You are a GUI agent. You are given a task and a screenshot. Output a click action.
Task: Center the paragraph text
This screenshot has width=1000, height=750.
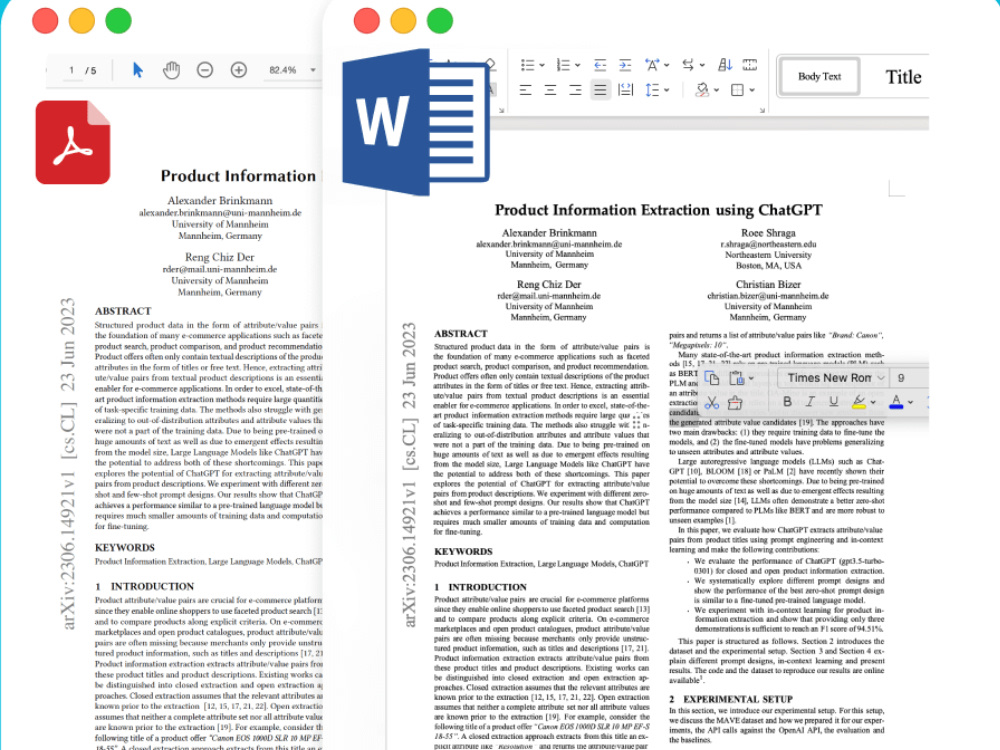pos(550,90)
